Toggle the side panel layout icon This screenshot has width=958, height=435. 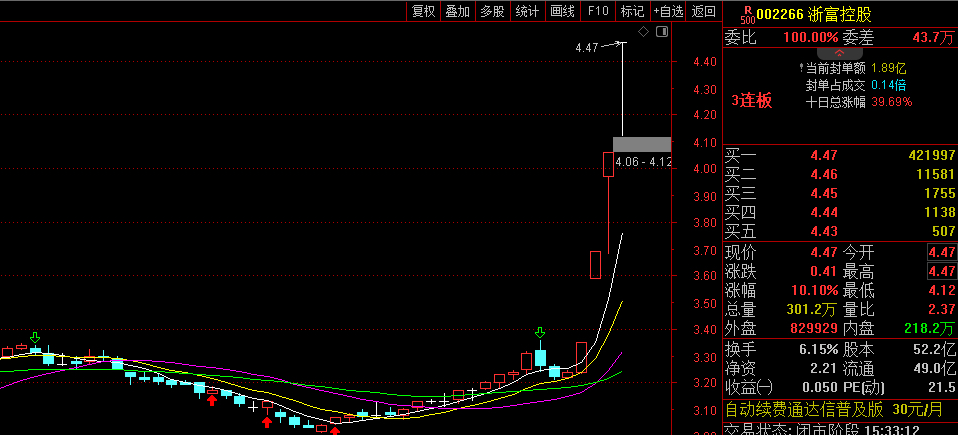tap(662, 32)
